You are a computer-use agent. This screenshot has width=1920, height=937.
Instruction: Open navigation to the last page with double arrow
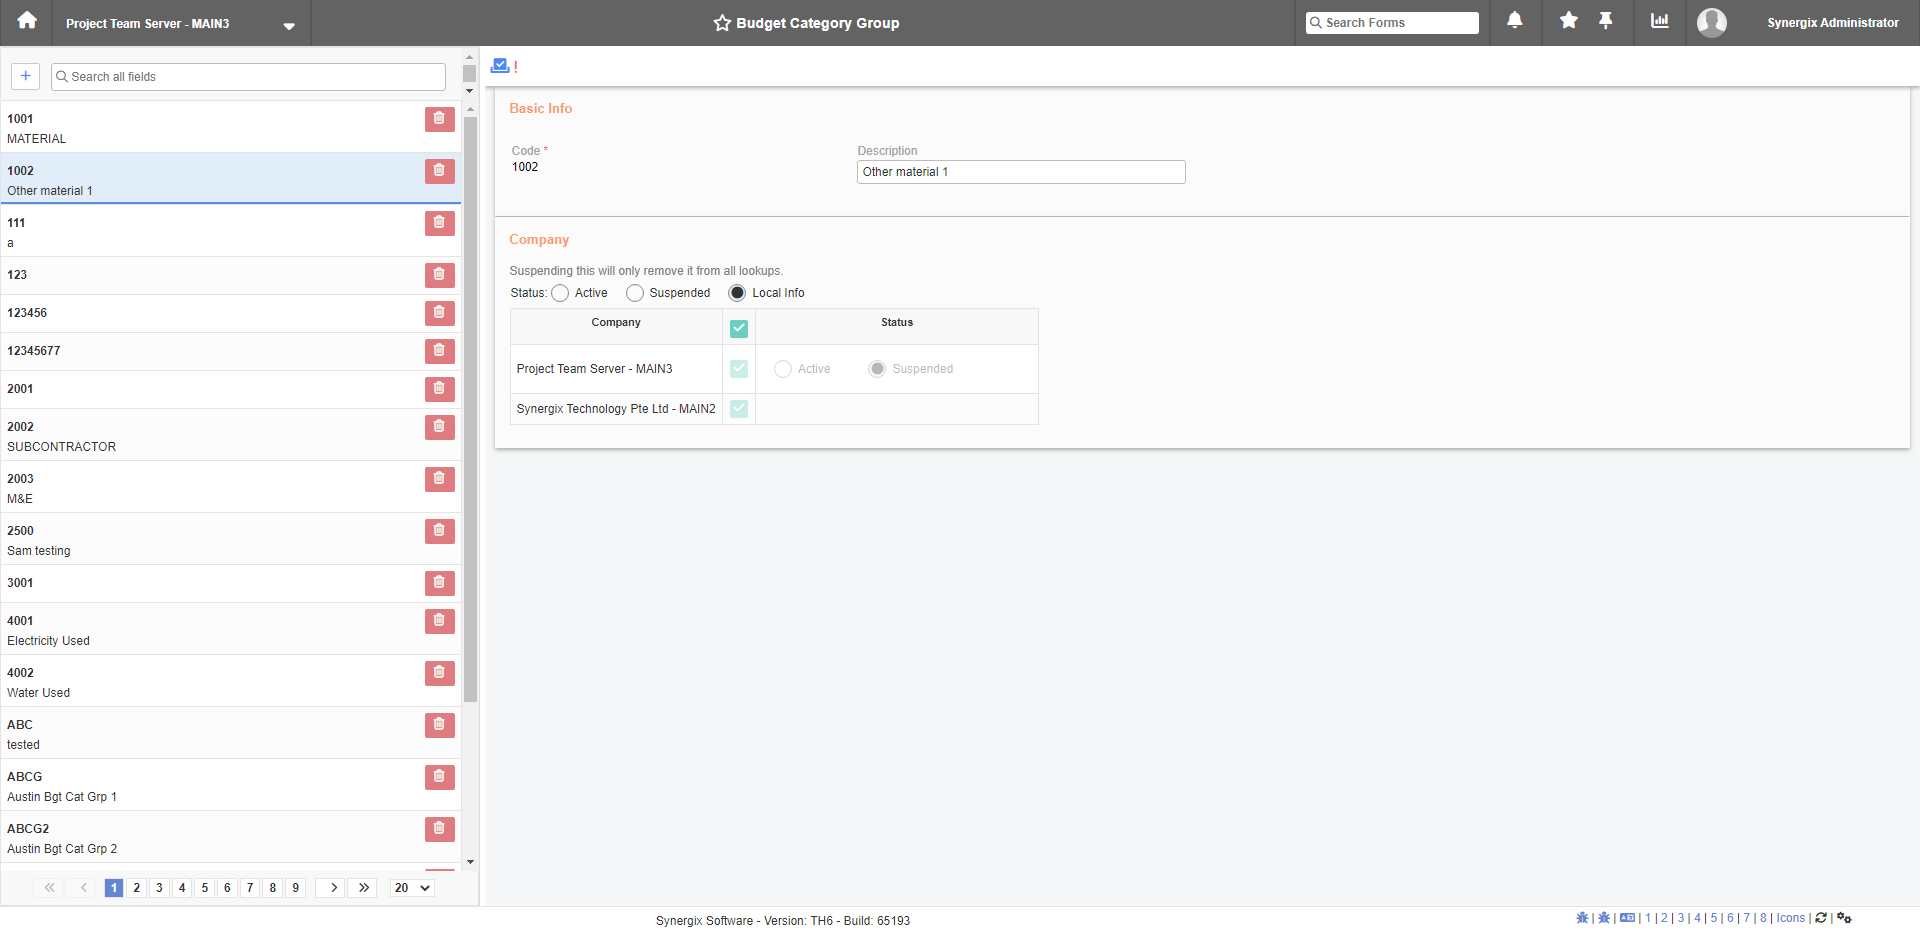click(363, 887)
